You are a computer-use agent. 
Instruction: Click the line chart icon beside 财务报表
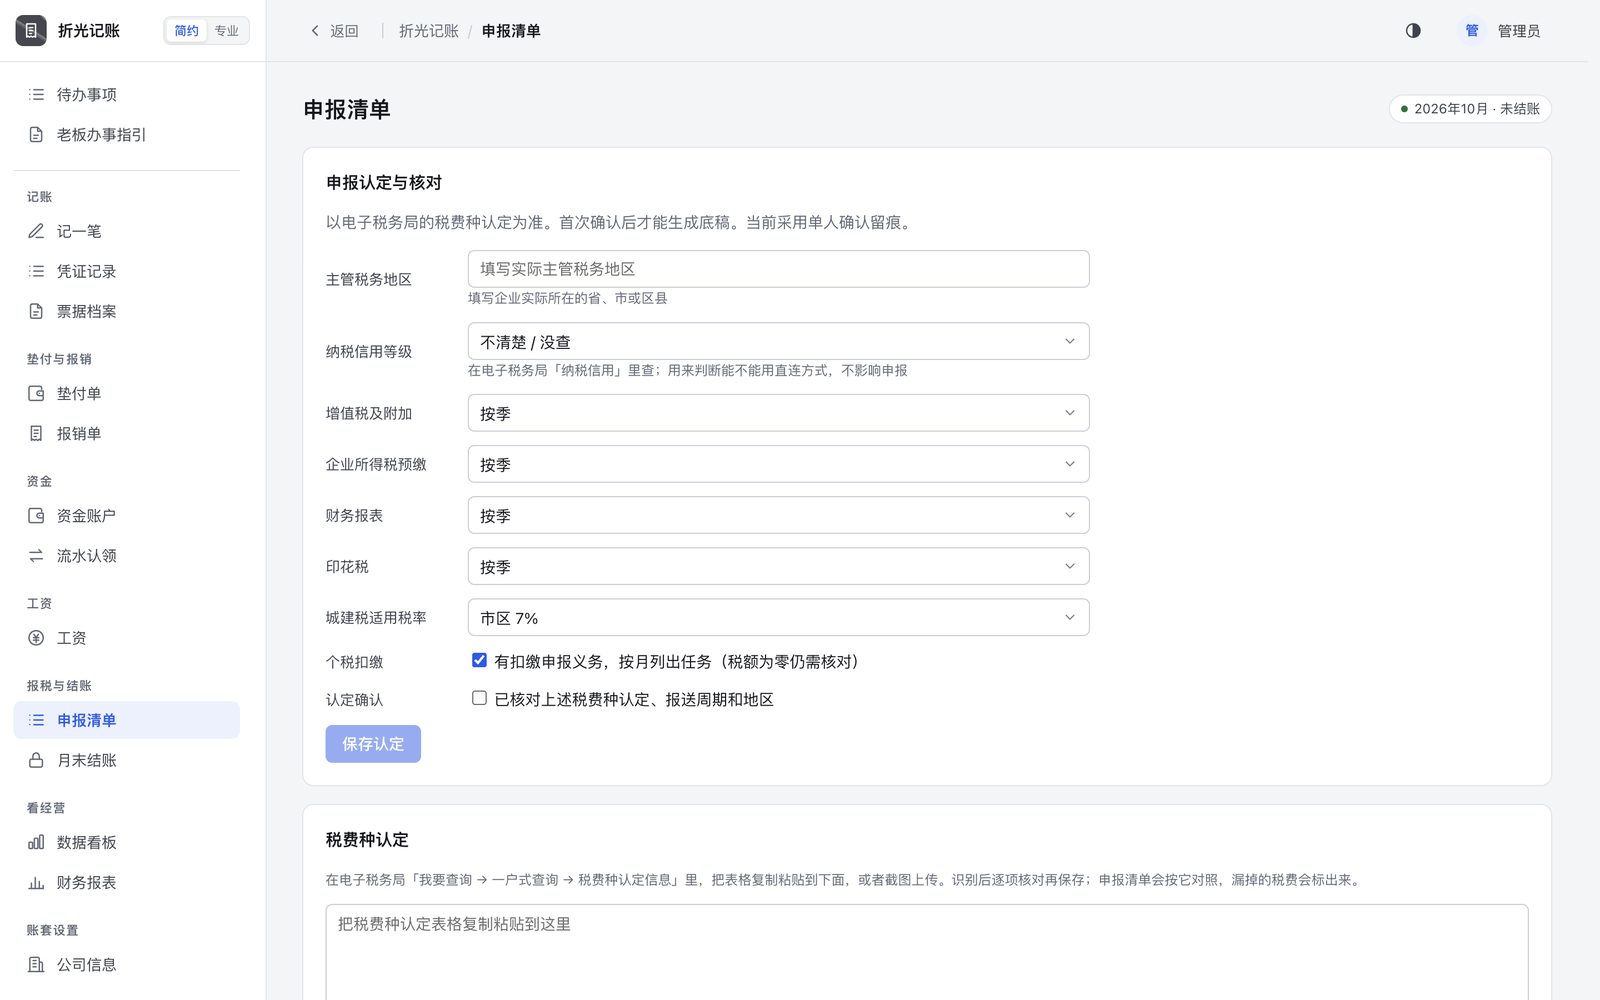pos(36,882)
